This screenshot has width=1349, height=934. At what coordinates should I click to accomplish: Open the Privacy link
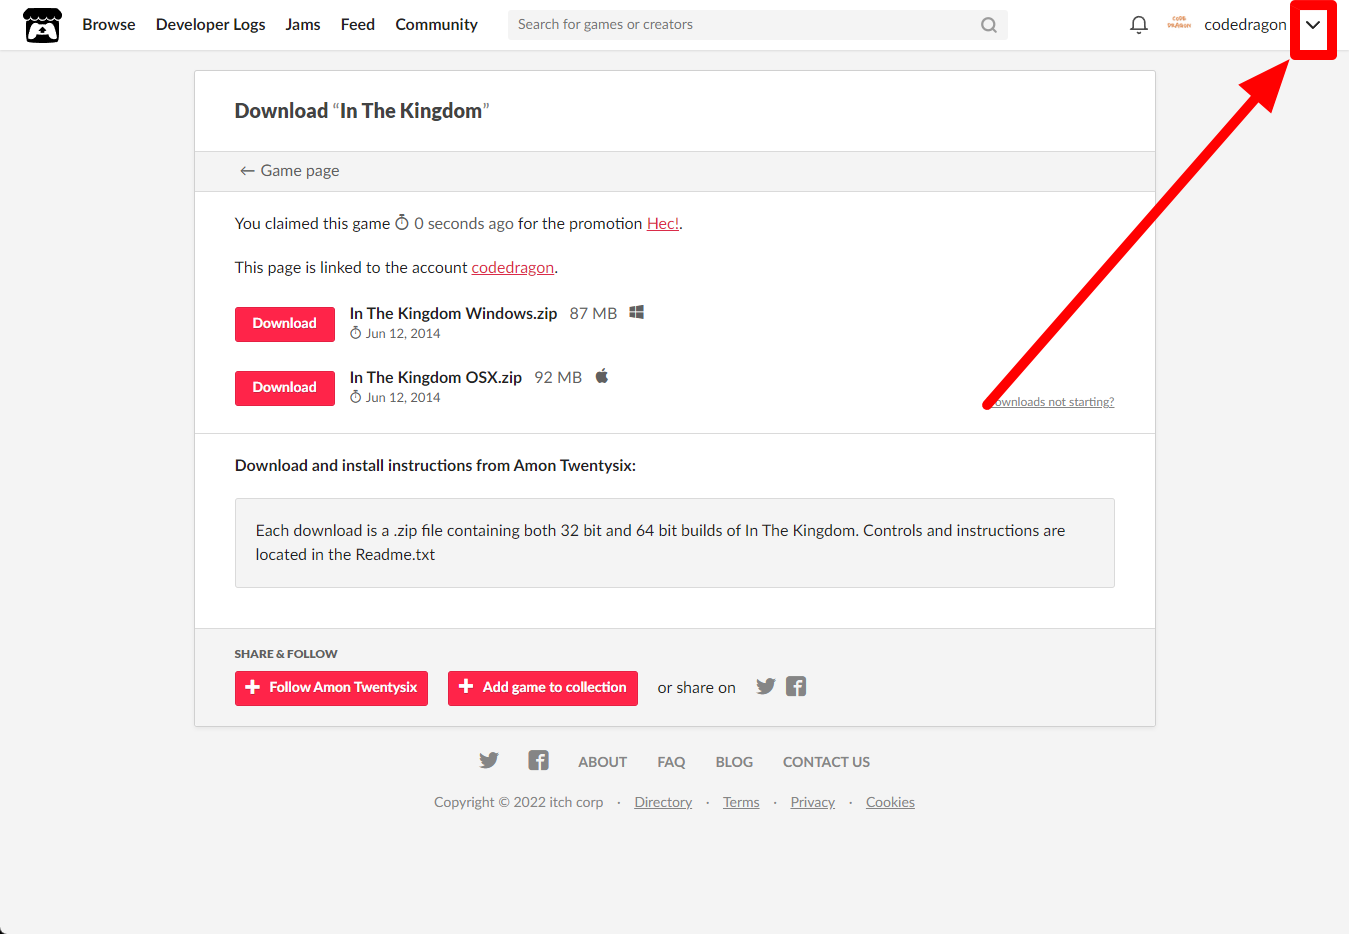pyautogui.click(x=812, y=802)
